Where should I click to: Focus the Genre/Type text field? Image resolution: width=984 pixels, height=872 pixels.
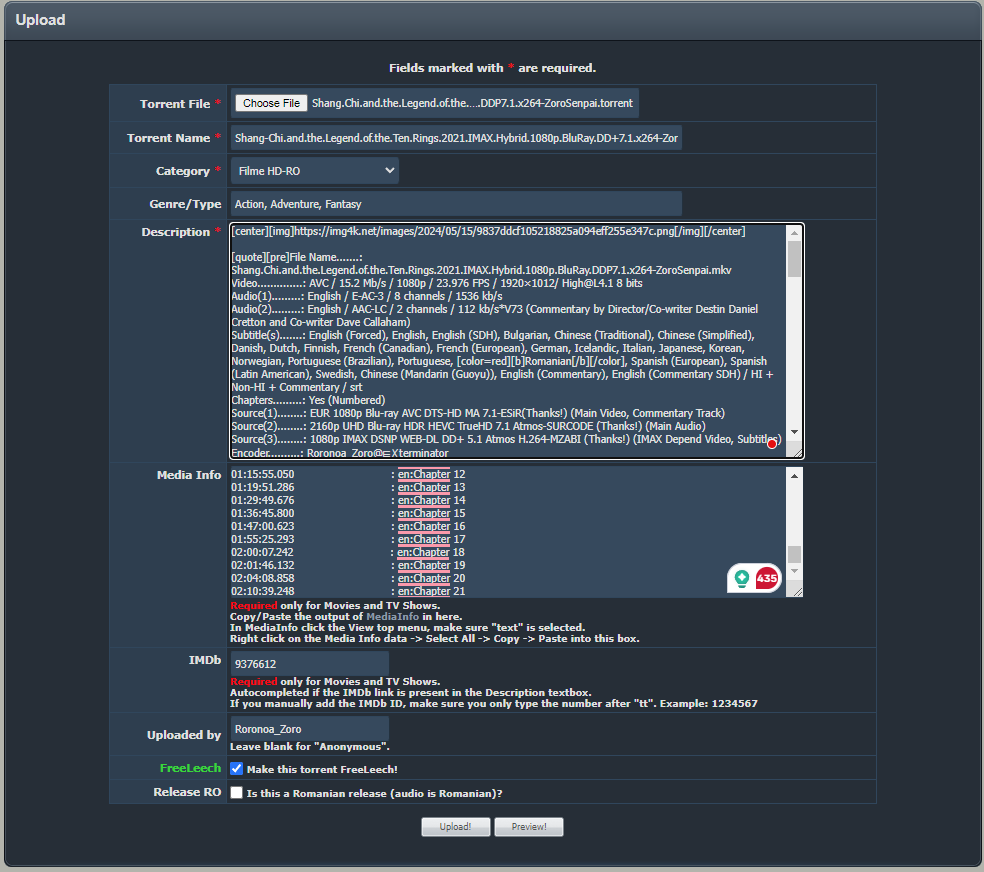(x=456, y=204)
